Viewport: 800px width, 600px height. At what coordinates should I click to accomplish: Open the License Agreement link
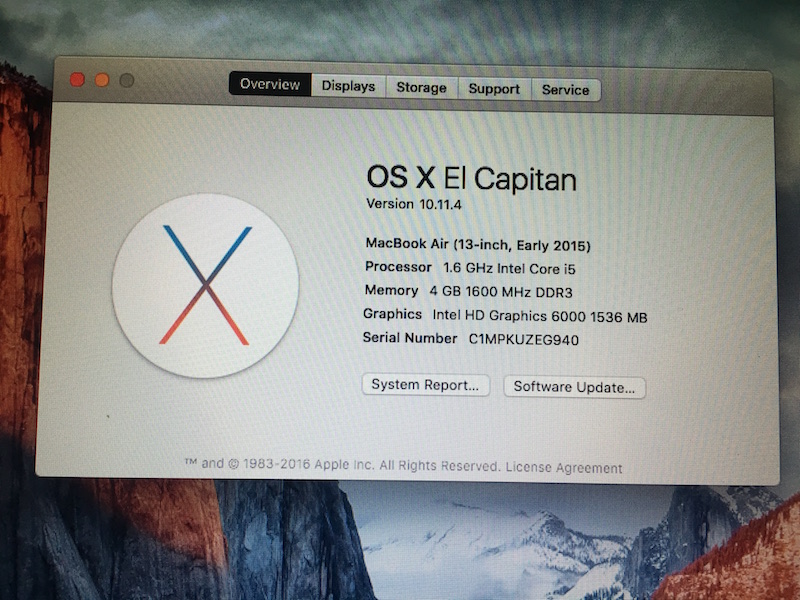click(564, 468)
